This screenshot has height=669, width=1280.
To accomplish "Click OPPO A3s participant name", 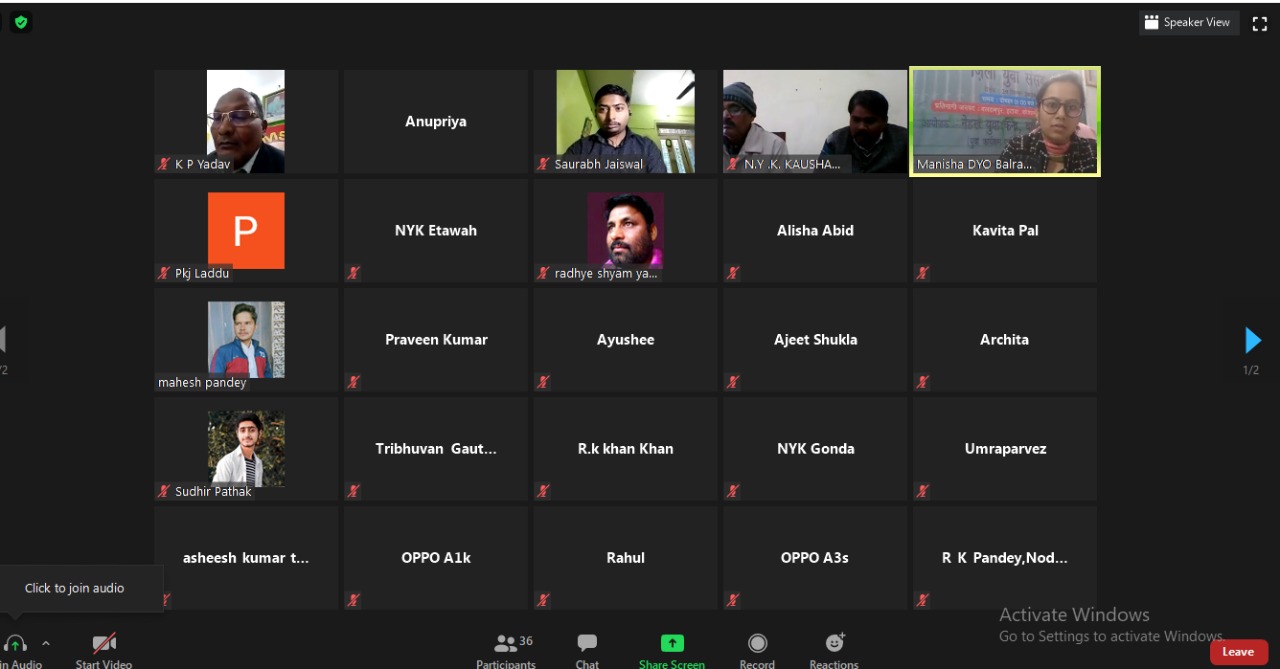I will [815, 557].
